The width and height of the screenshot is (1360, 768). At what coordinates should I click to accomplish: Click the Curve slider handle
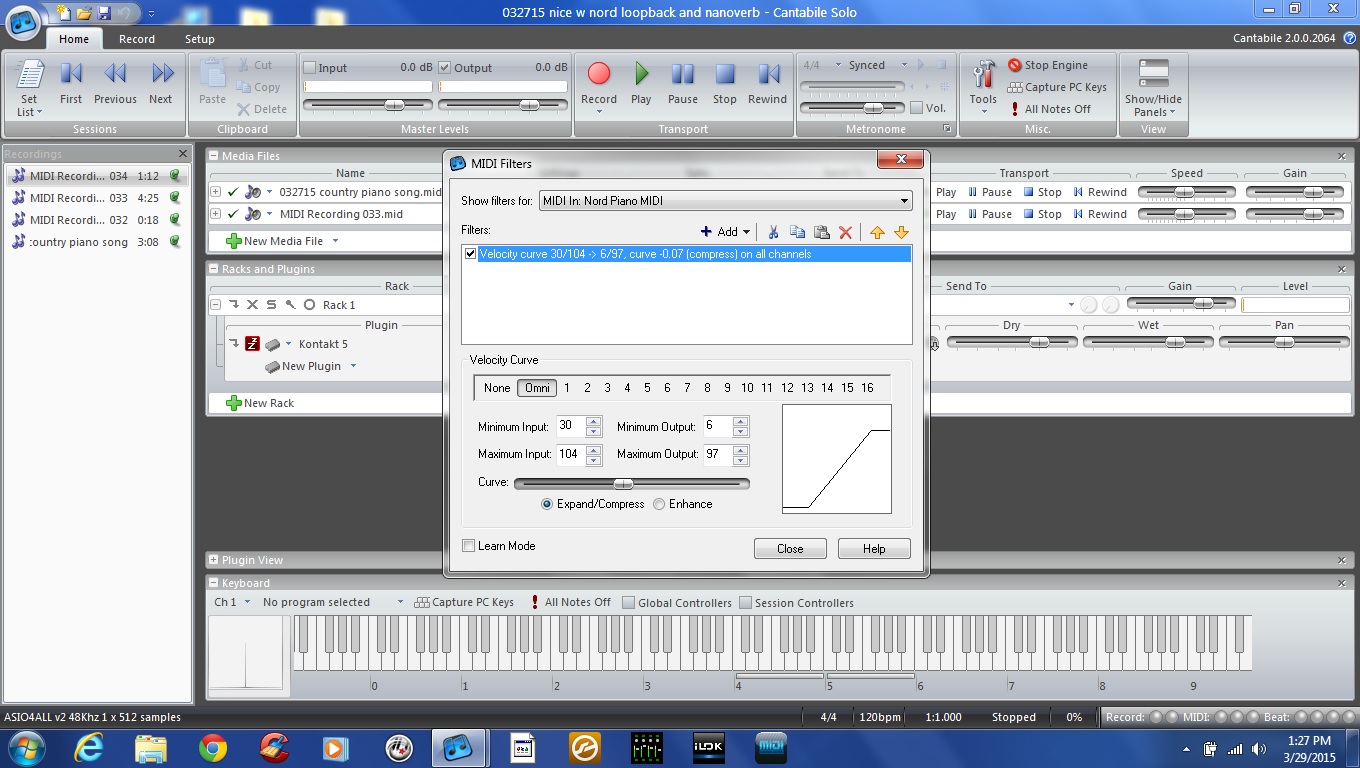pos(623,484)
